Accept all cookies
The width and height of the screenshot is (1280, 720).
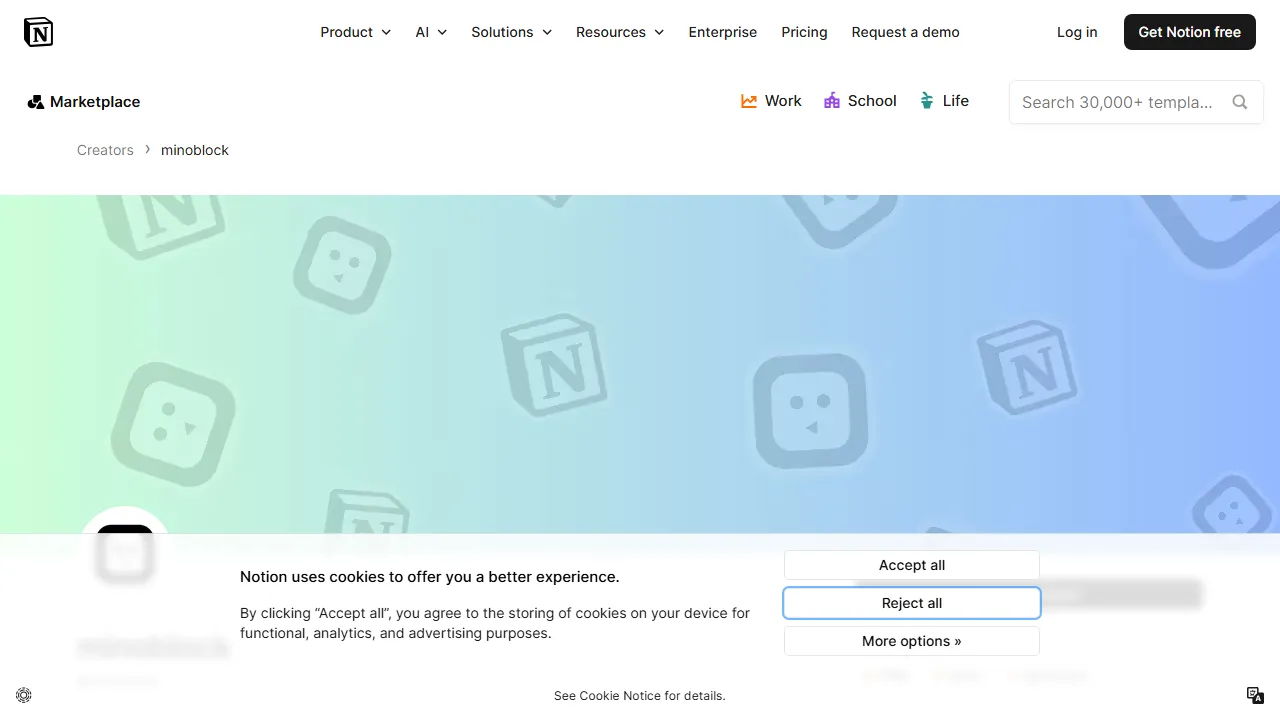click(911, 565)
